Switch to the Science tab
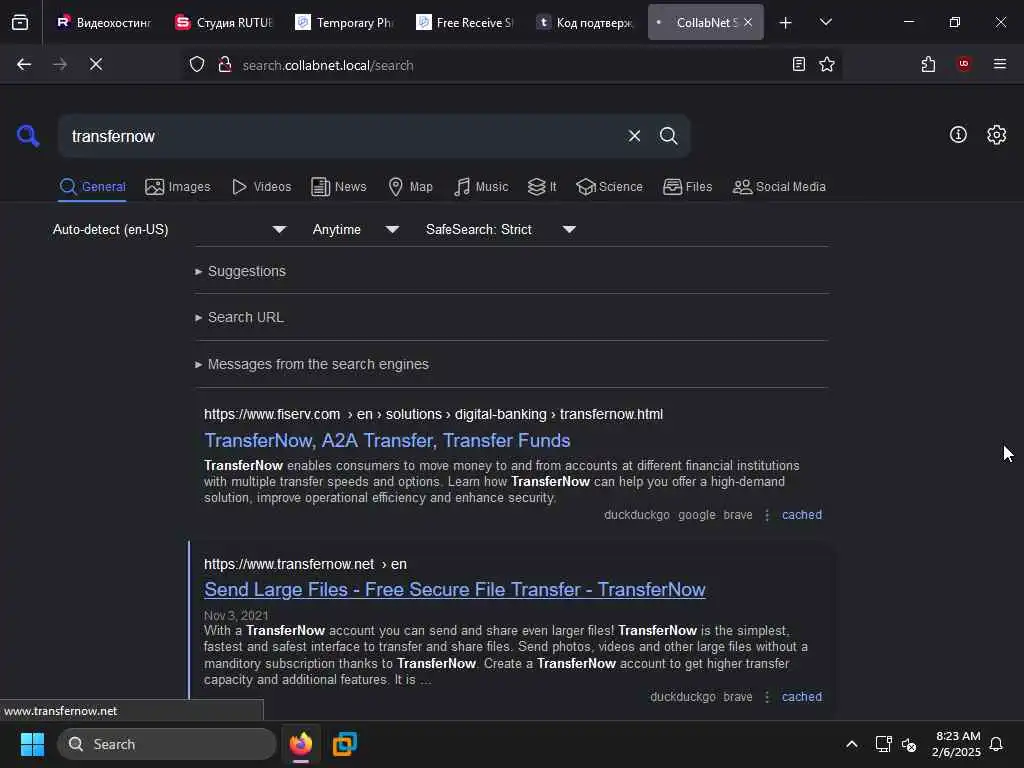This screenshot has width=1024, height=768. [x=609, y=187]
